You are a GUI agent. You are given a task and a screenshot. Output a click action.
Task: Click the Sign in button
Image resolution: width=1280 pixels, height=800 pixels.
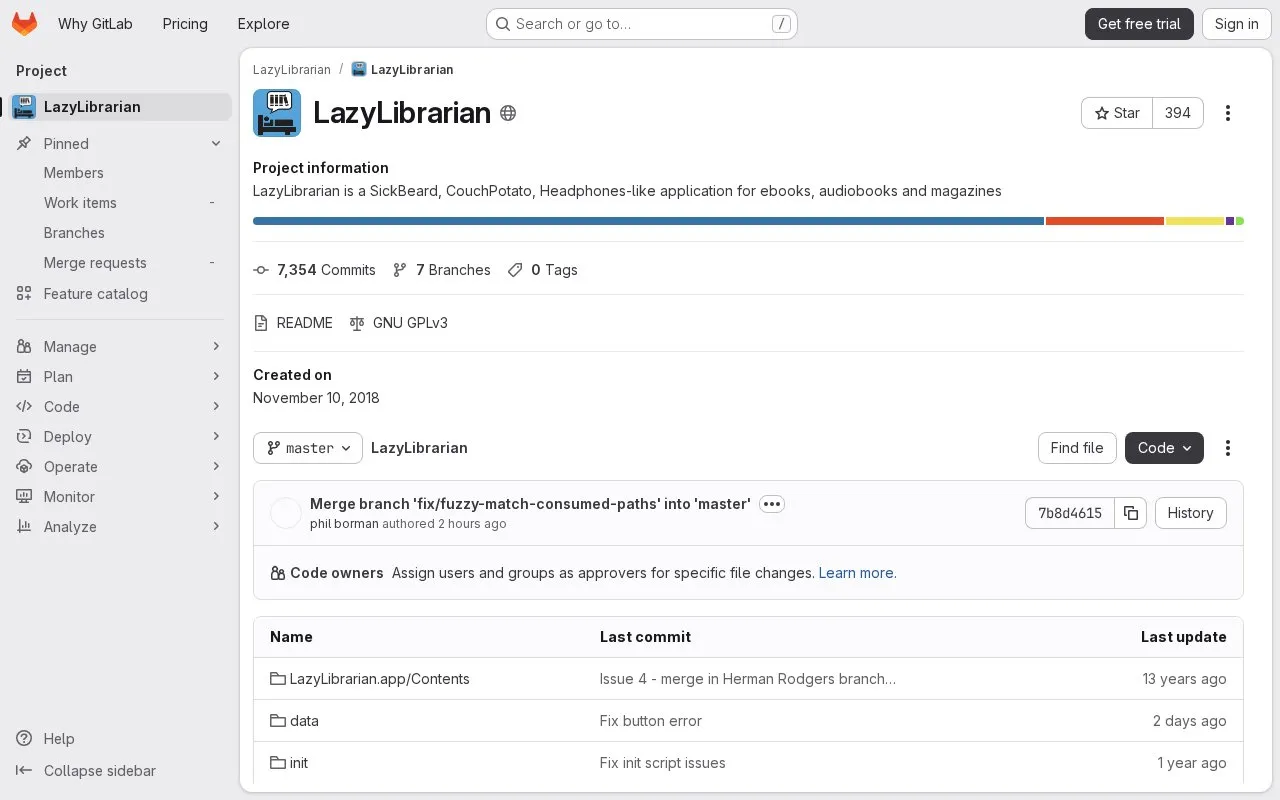pyautogui.click(x=1236, y=24)
